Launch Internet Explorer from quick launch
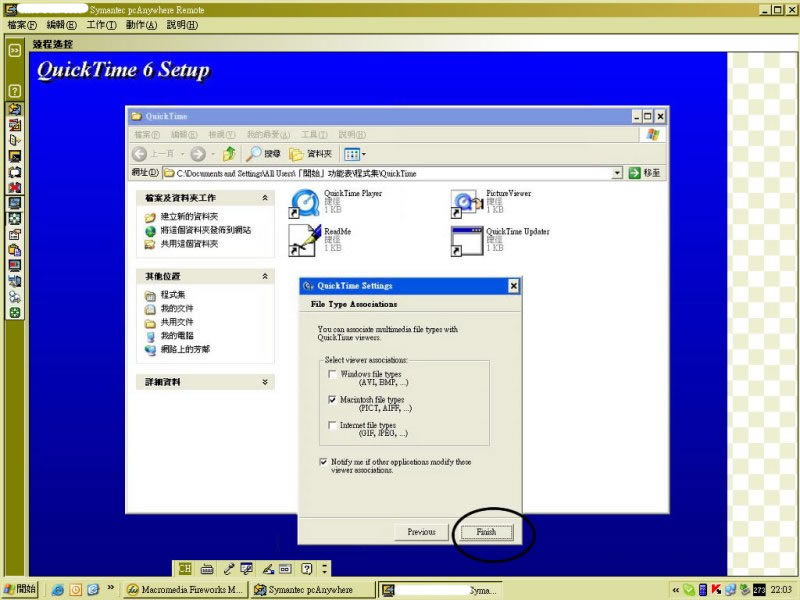The height and width of the screenshot is (600, 800). tap(58, 590)
